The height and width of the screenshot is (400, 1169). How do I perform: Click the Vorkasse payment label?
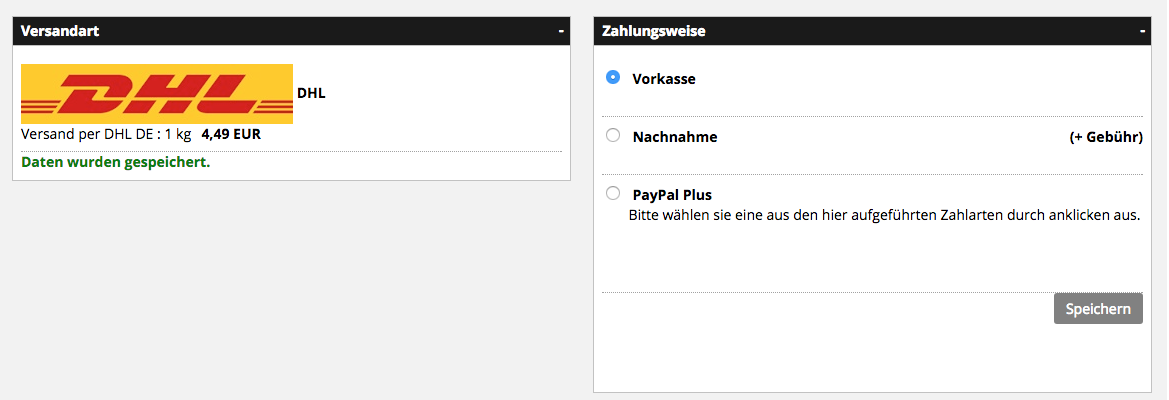(x=664, y=79)
